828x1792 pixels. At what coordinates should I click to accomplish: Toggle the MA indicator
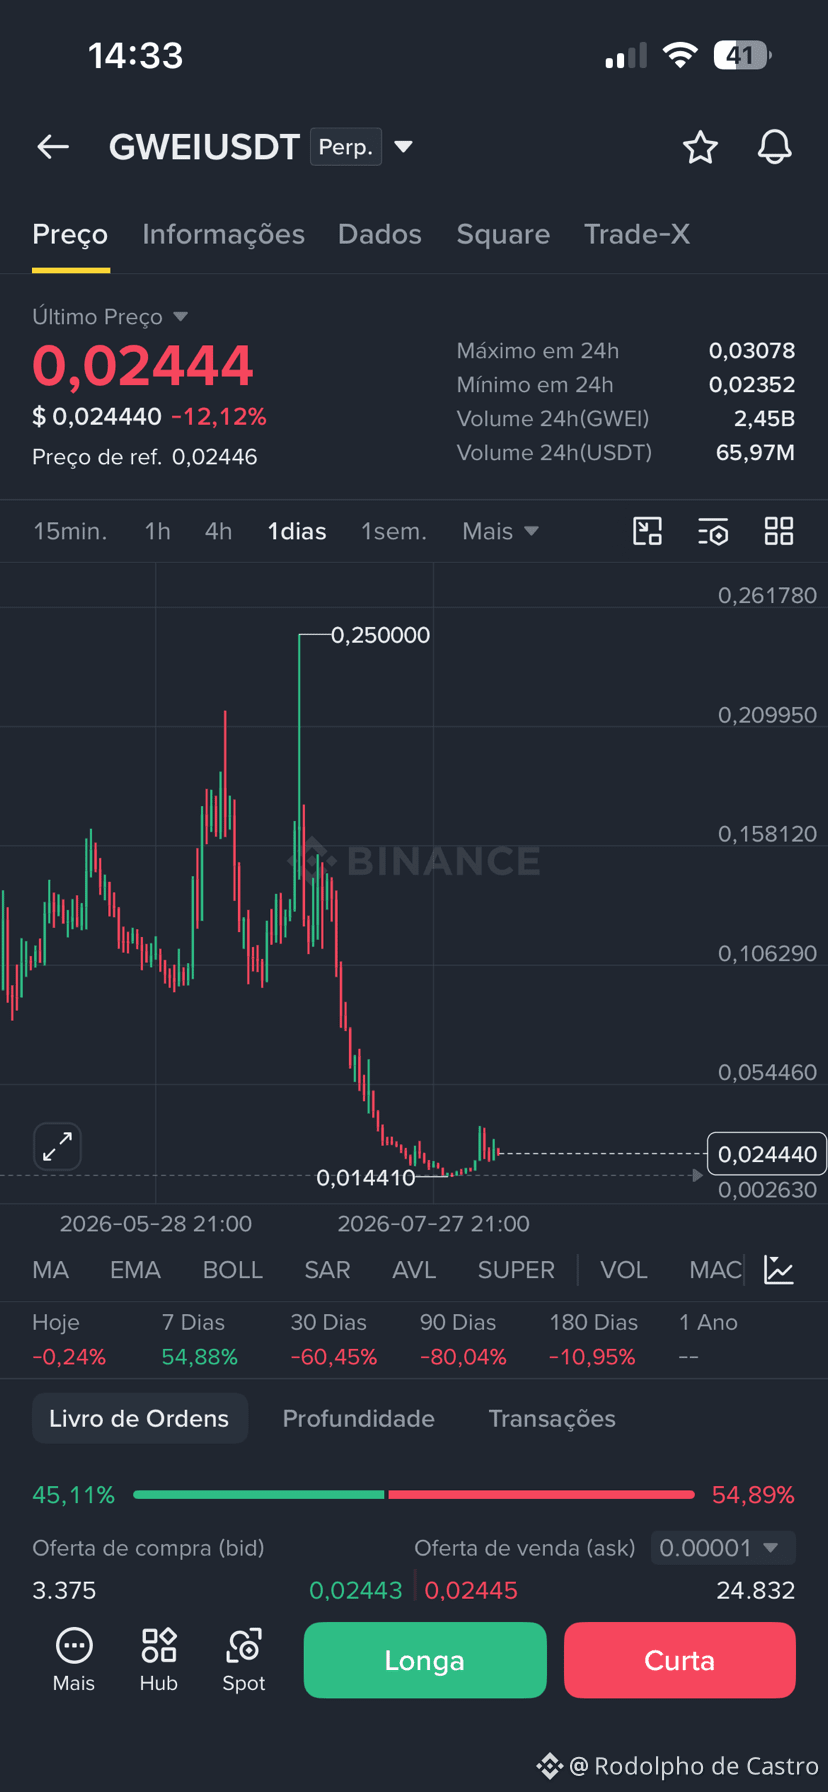point(51,1270)
